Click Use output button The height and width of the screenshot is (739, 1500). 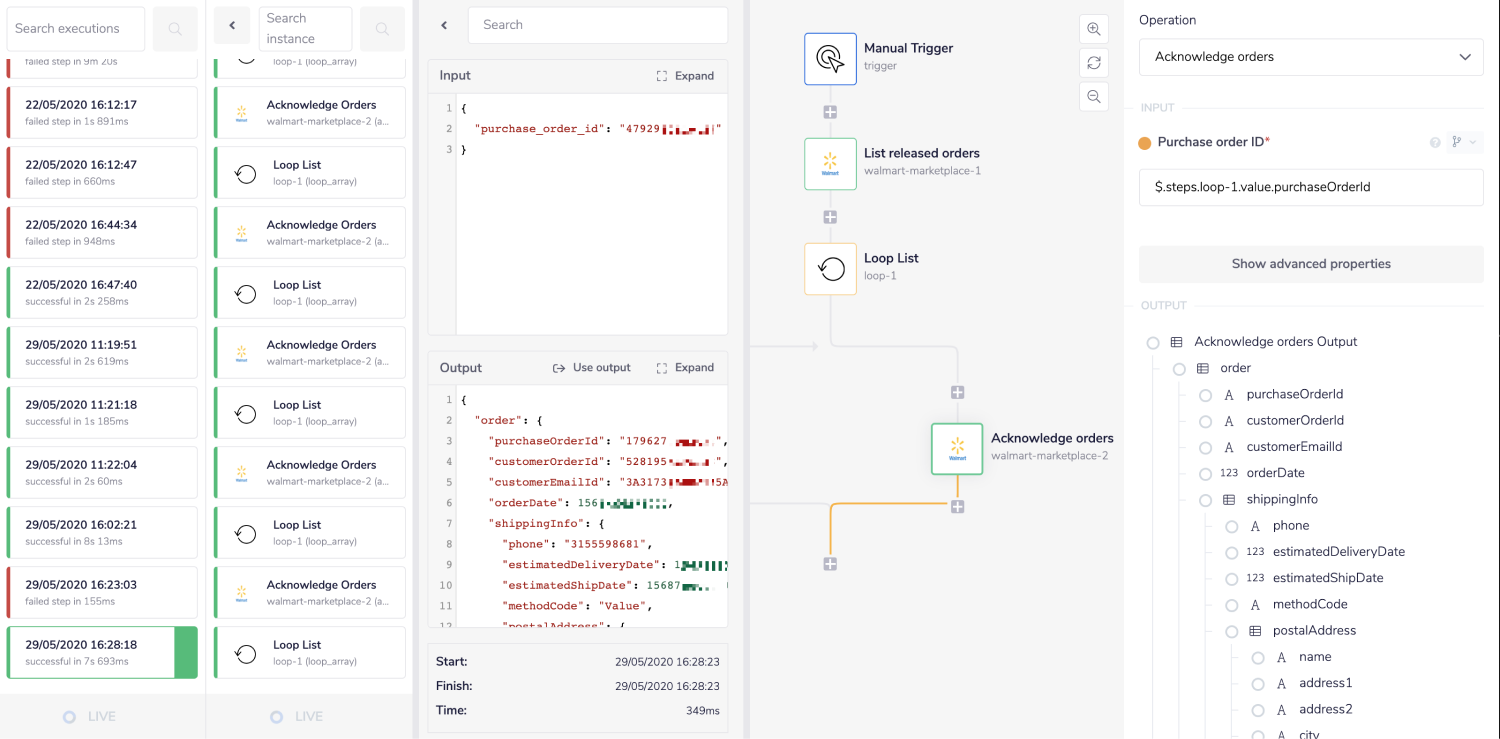[592, 368]
